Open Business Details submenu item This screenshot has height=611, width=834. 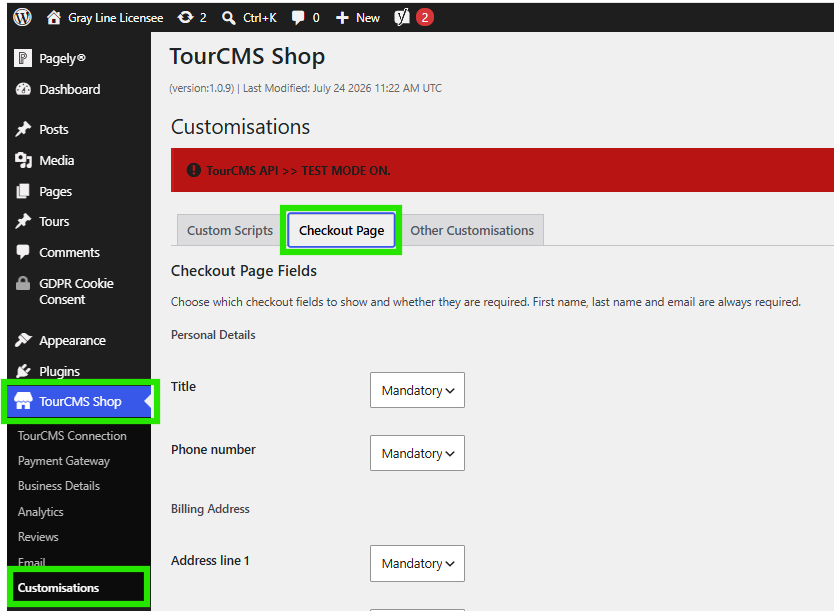click(x=59, y=486)
